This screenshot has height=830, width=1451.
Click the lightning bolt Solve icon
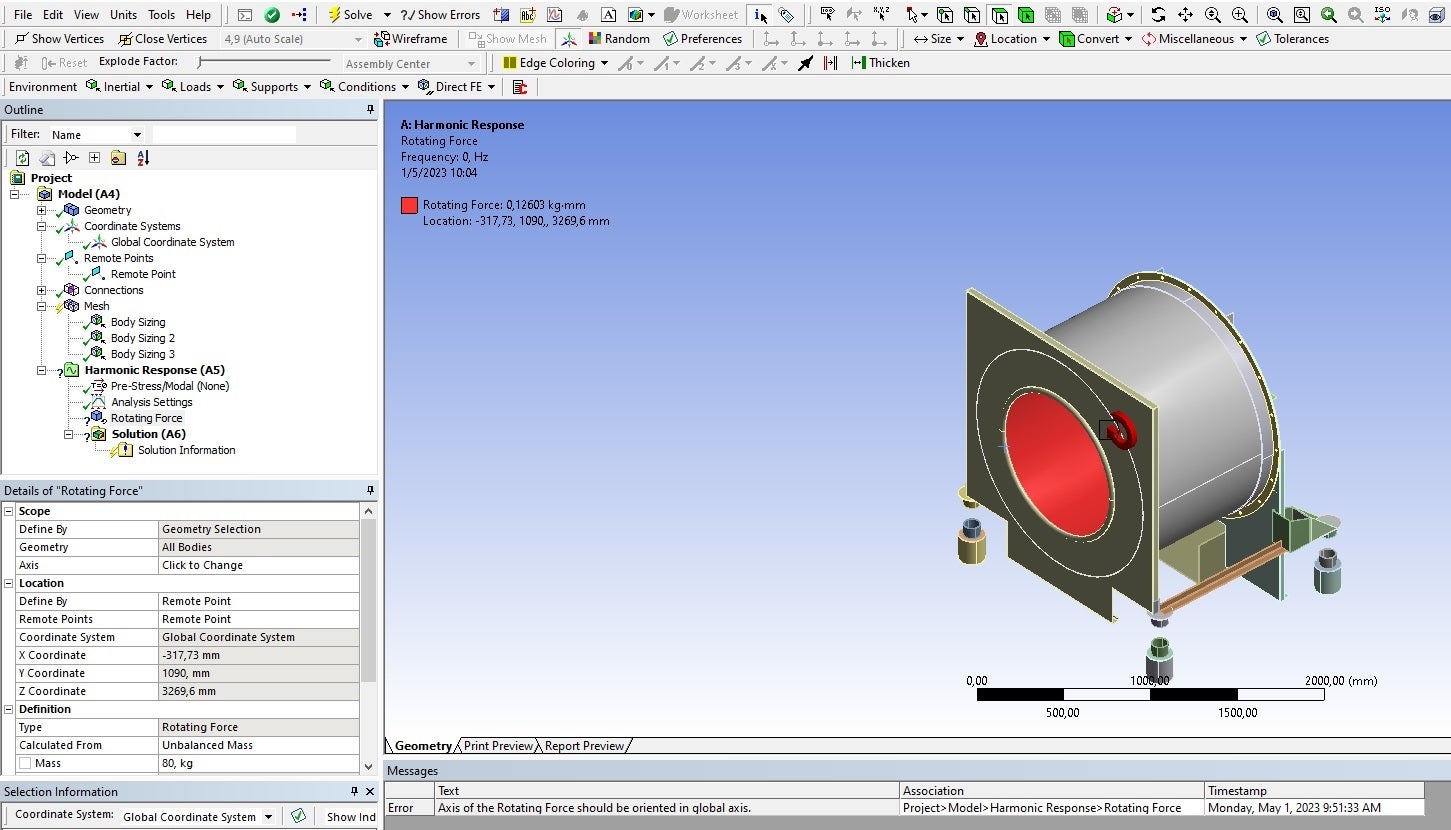(x=334, y=15)
